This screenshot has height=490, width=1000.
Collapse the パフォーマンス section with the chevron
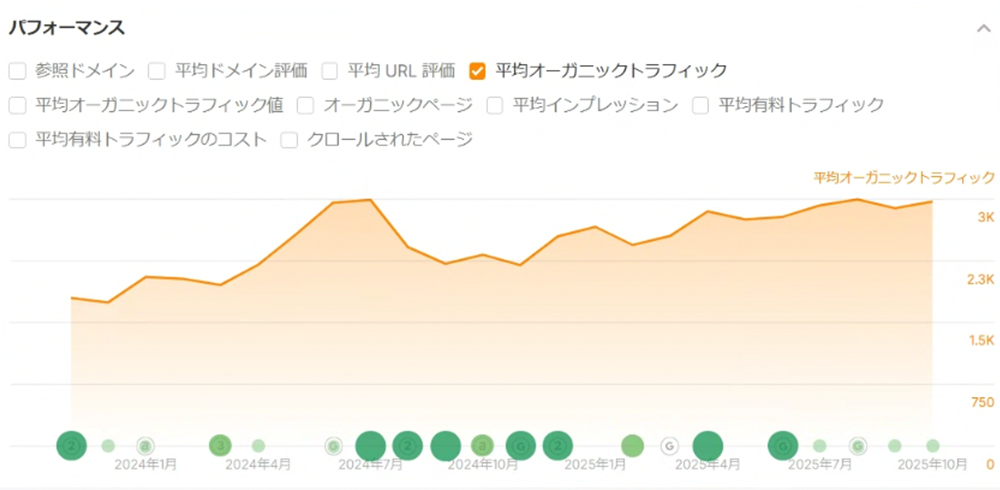click(983, 28)
